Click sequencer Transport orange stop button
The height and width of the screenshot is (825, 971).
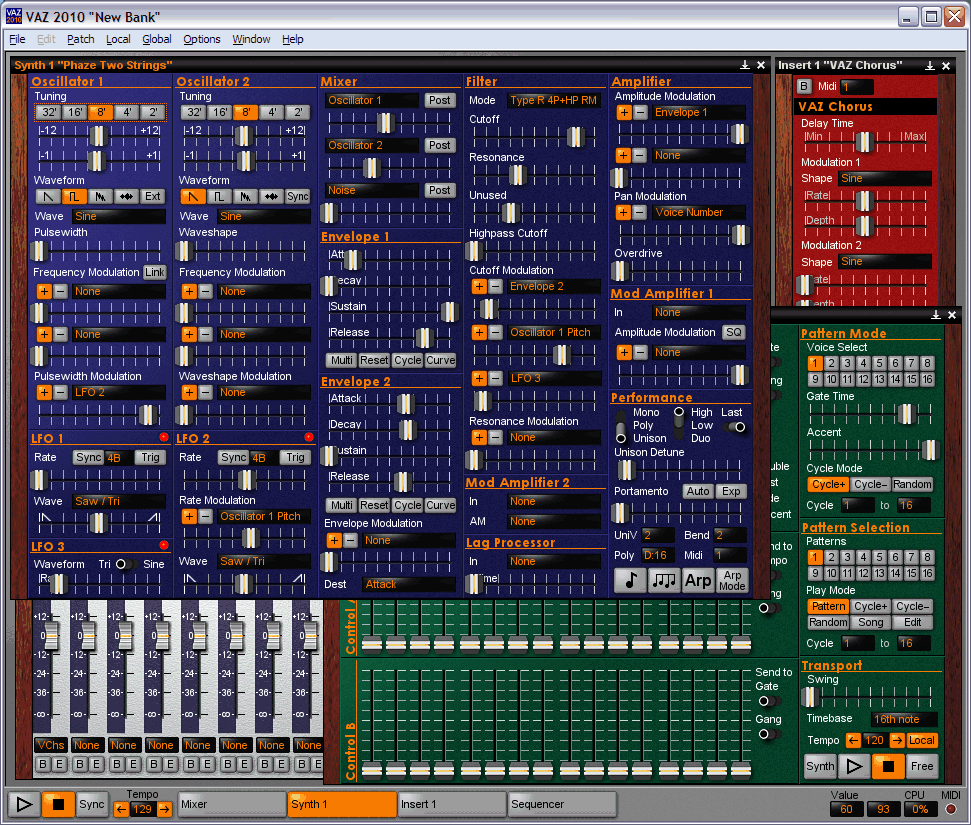(x=888, y=766)
